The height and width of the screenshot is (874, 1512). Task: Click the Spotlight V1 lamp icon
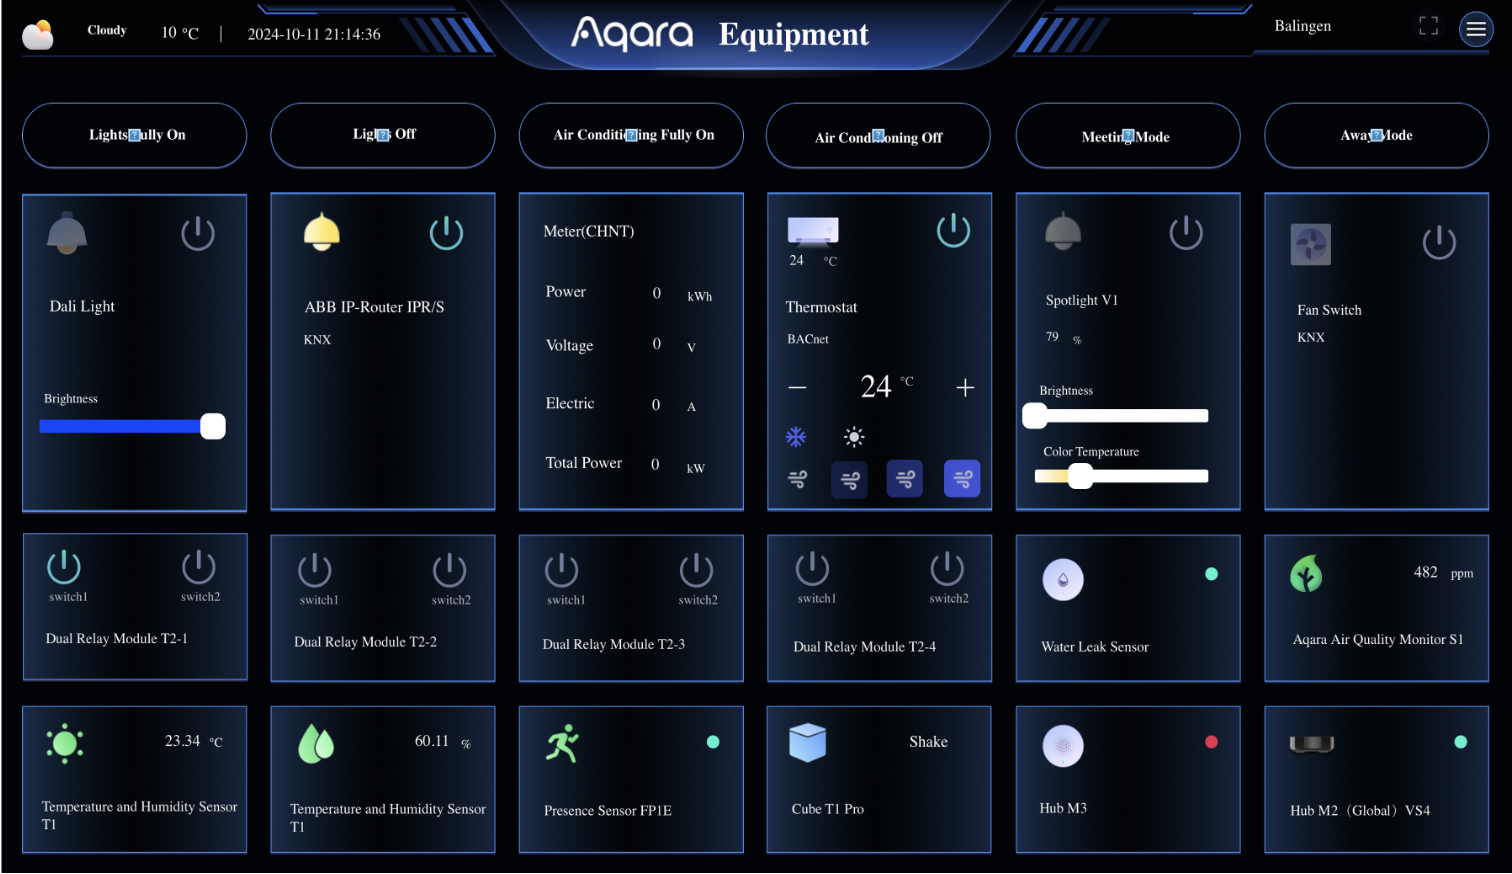click(x=1062, y=231)
